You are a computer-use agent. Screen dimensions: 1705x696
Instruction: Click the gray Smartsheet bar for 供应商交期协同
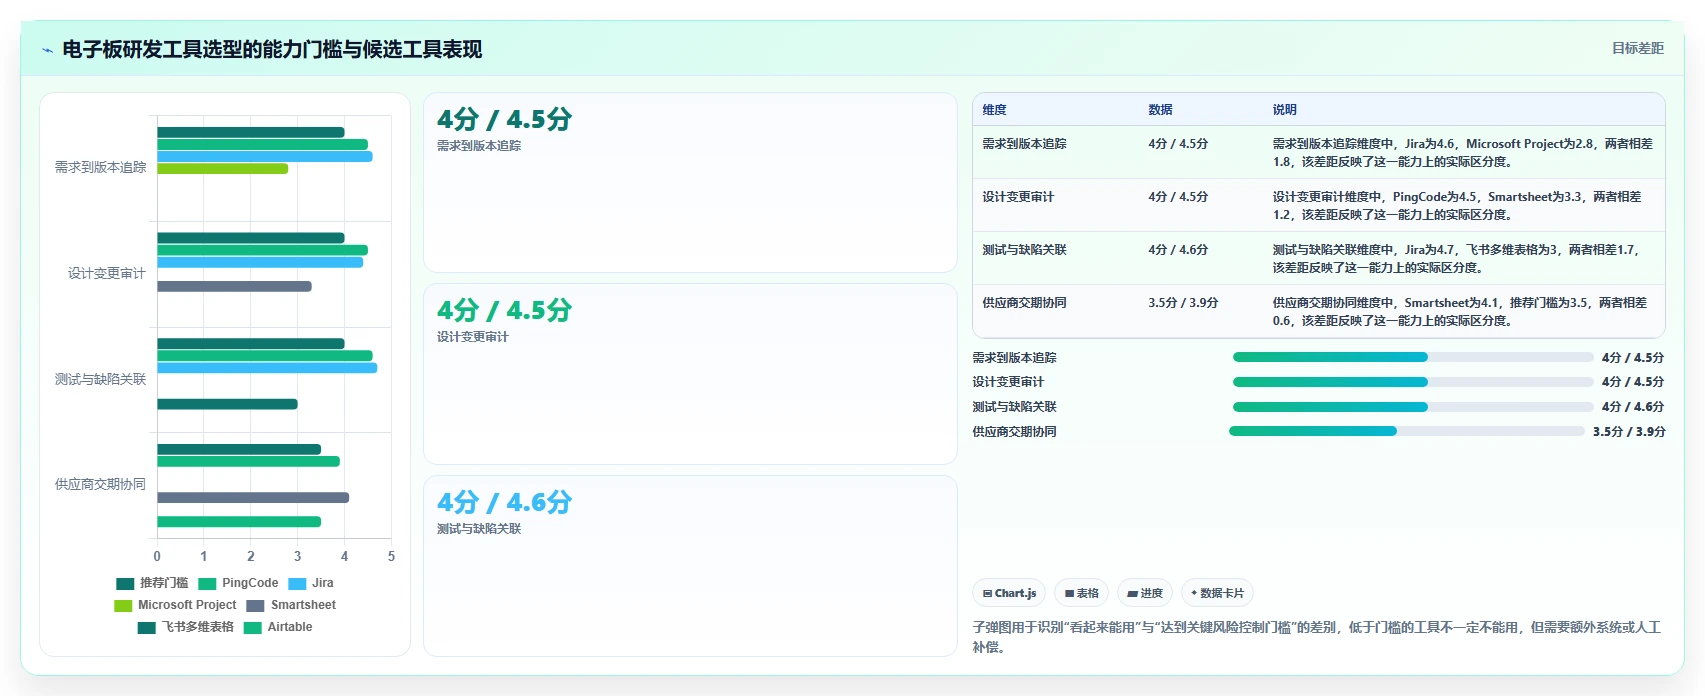253,498
